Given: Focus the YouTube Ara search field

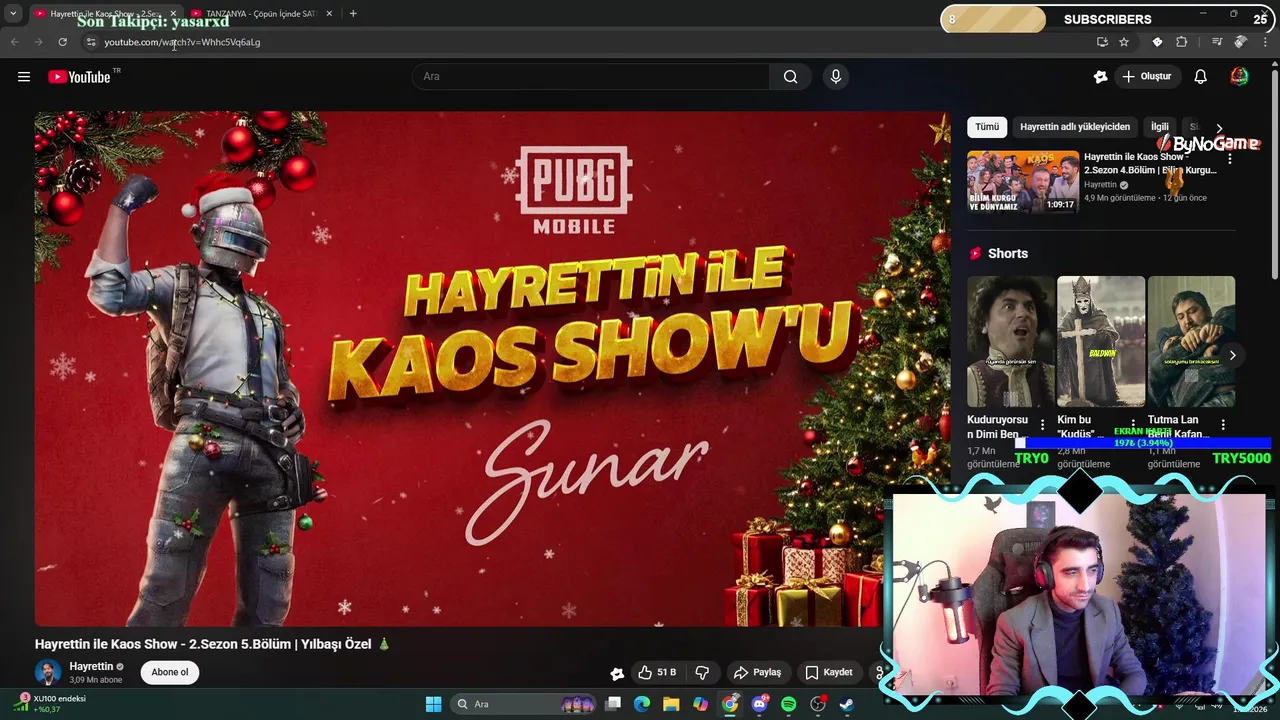Looking at the screenshot, I should click(x=591, y=77).
